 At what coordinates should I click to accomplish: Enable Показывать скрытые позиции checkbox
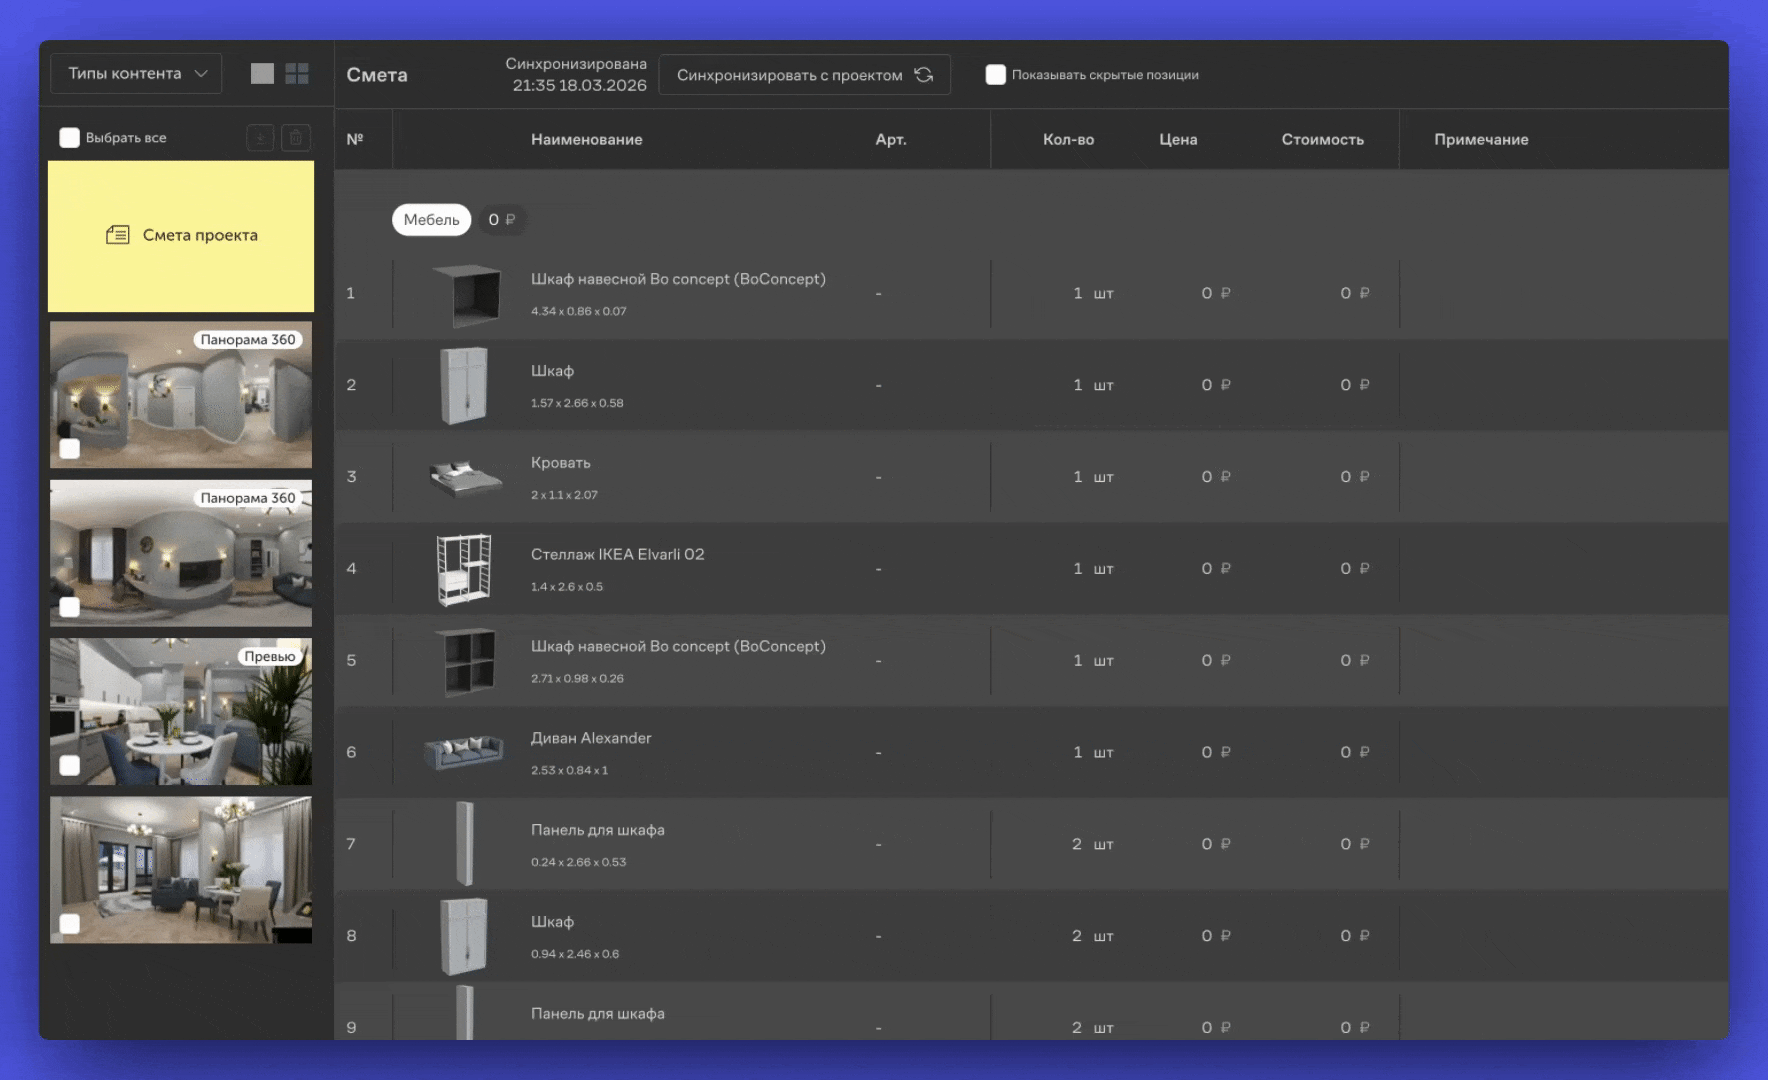coord(995,75)
